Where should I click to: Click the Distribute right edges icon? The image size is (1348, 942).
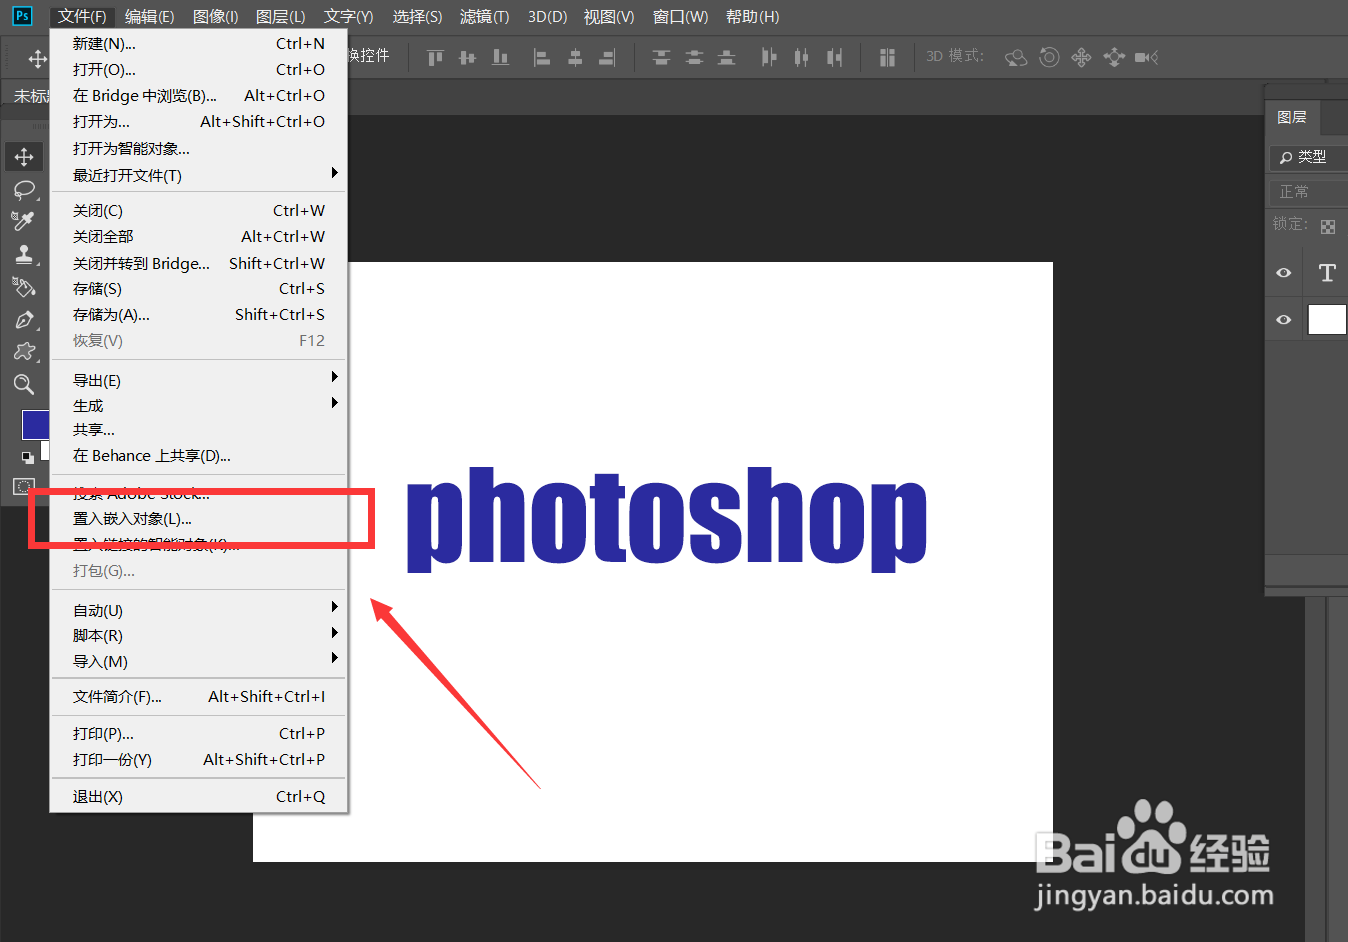click(834, 57)
